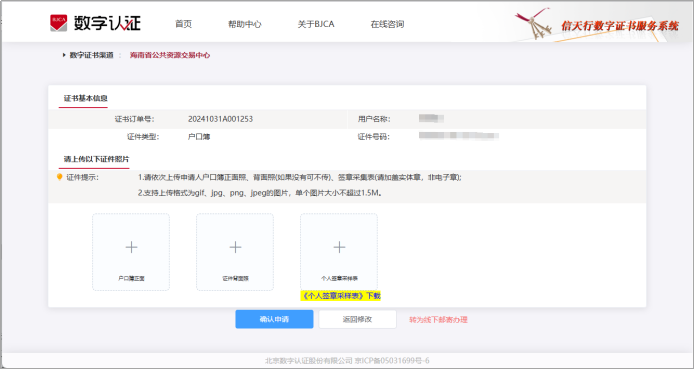
Task: Open the 帮助中心 menu item
Action: tap(245, 24)
